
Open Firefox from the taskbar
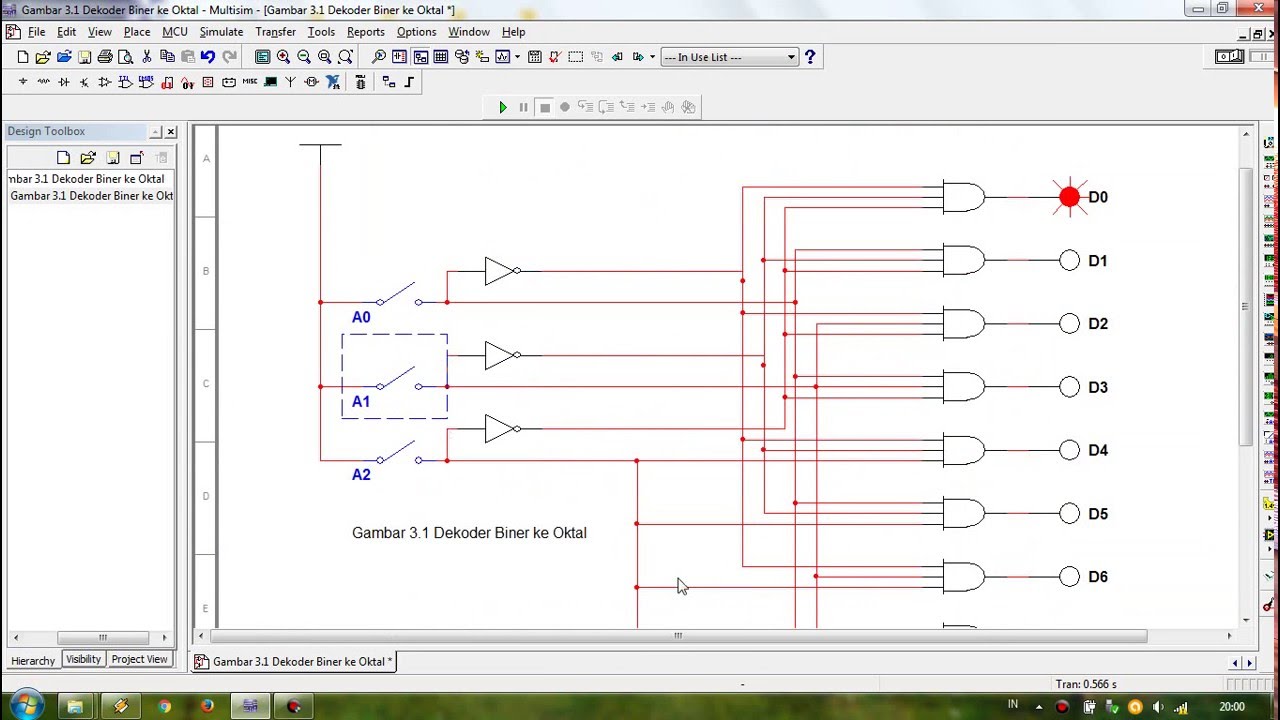coord(207,706)
